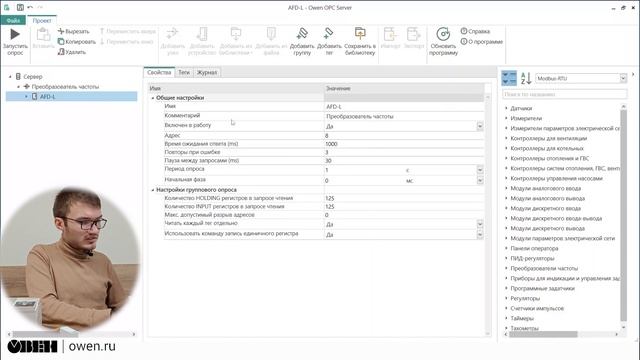Image resolution: width=640 pixels, height=360 pixels.
Task: Toggle categorized view in library panel
Action: (x=509, y=78)
